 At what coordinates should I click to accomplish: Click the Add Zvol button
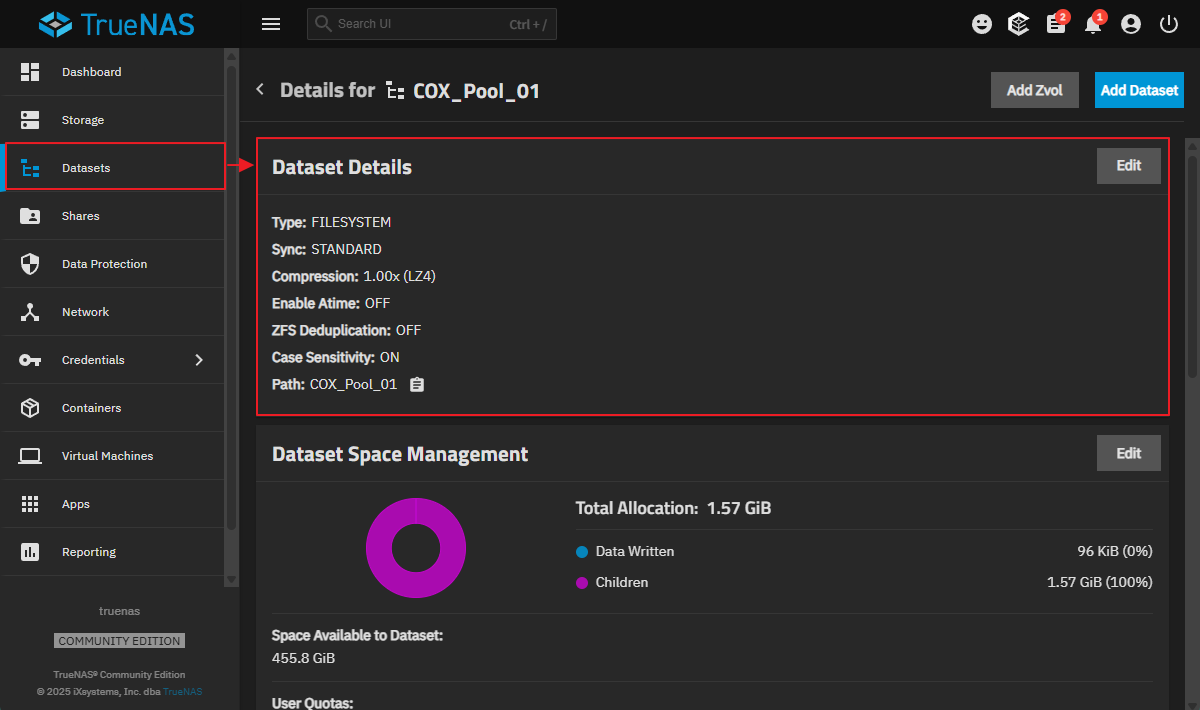[1035, 90]
